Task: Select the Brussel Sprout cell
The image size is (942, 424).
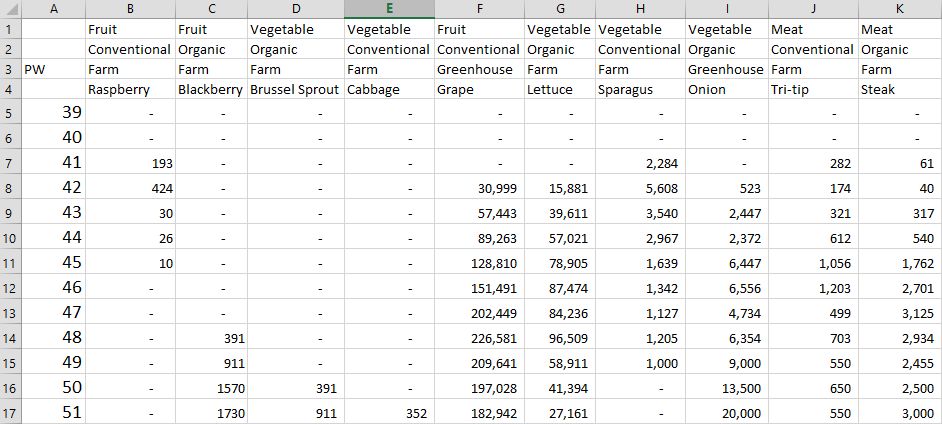Action: (296, 89)
